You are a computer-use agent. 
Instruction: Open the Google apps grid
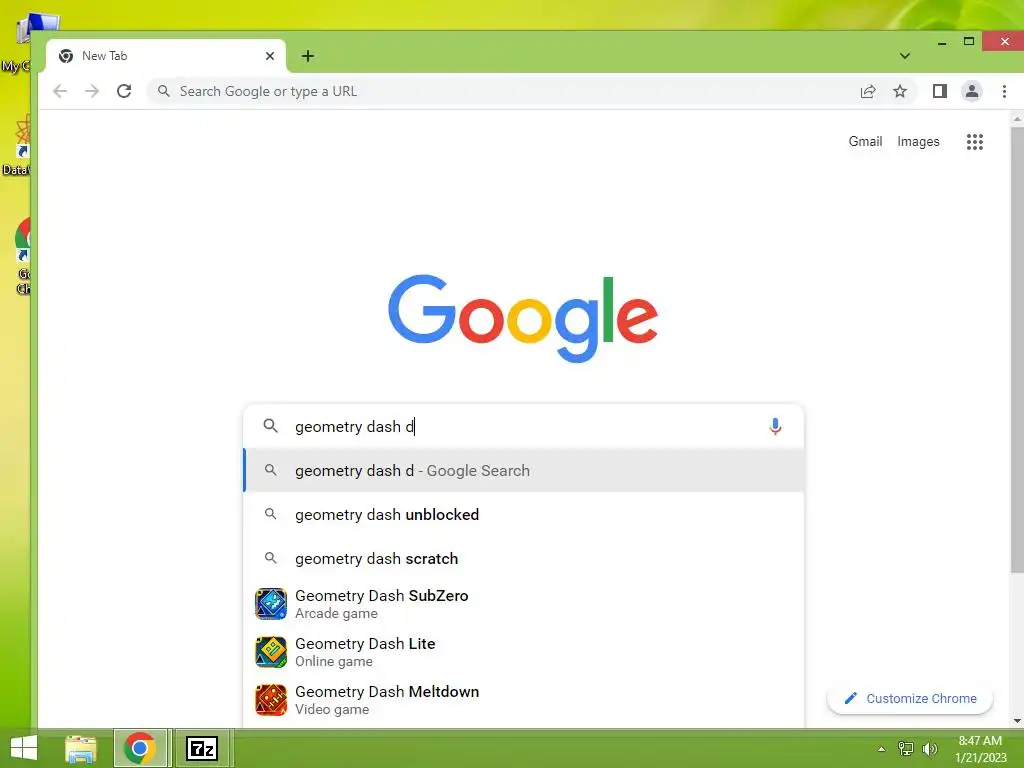point(974,142)
